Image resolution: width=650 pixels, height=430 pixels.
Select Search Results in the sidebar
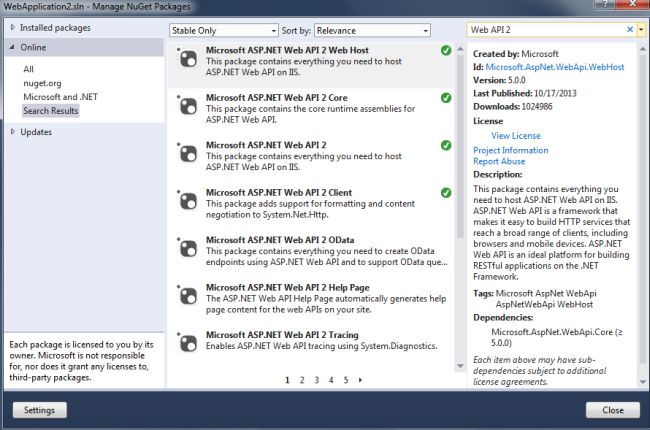click(51, 111)
